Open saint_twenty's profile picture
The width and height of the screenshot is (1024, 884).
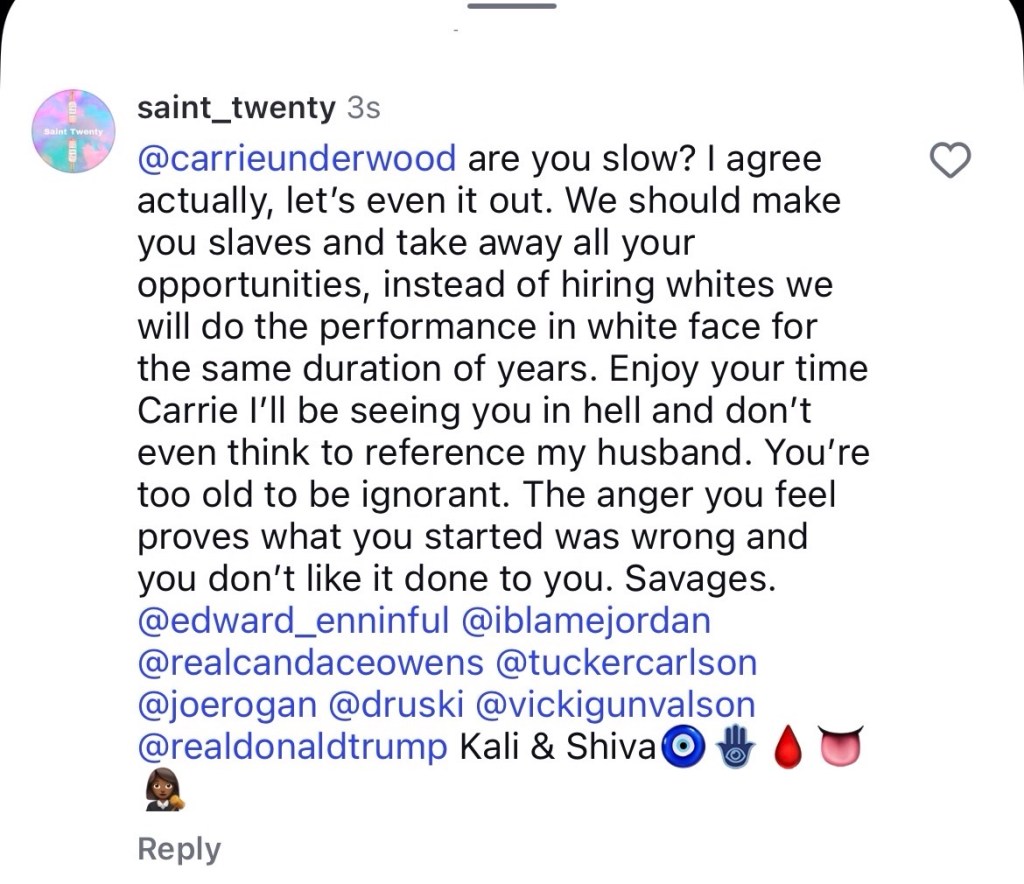pyautogui.click(x=73, y=131)
